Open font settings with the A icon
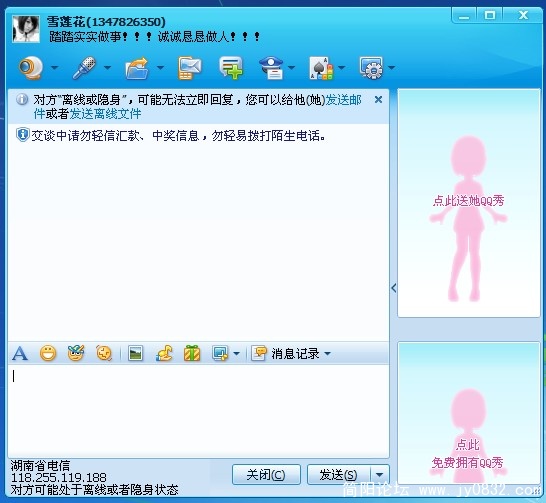This screenshot has height=503, width=546. 20,353
